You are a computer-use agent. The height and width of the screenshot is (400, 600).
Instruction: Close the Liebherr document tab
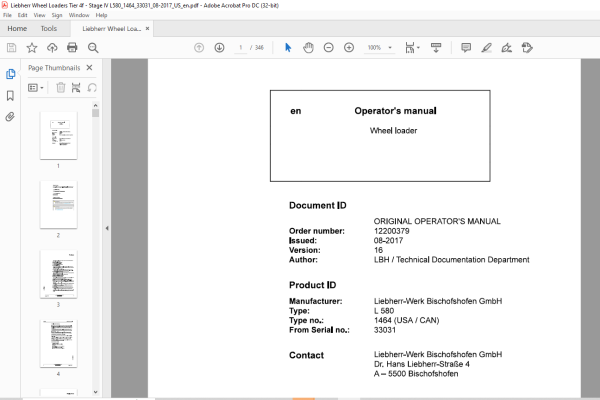pyautogui.click(x=147, y=29)
